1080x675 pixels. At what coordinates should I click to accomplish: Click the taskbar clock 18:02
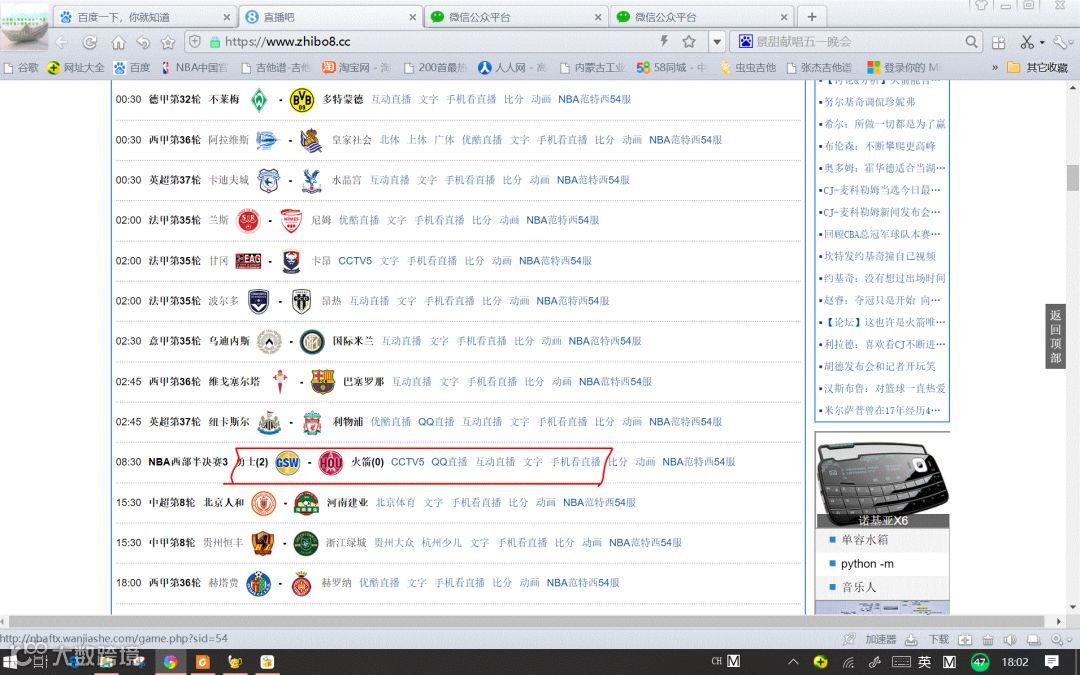pyautogui.click(x=1015, y=662)
